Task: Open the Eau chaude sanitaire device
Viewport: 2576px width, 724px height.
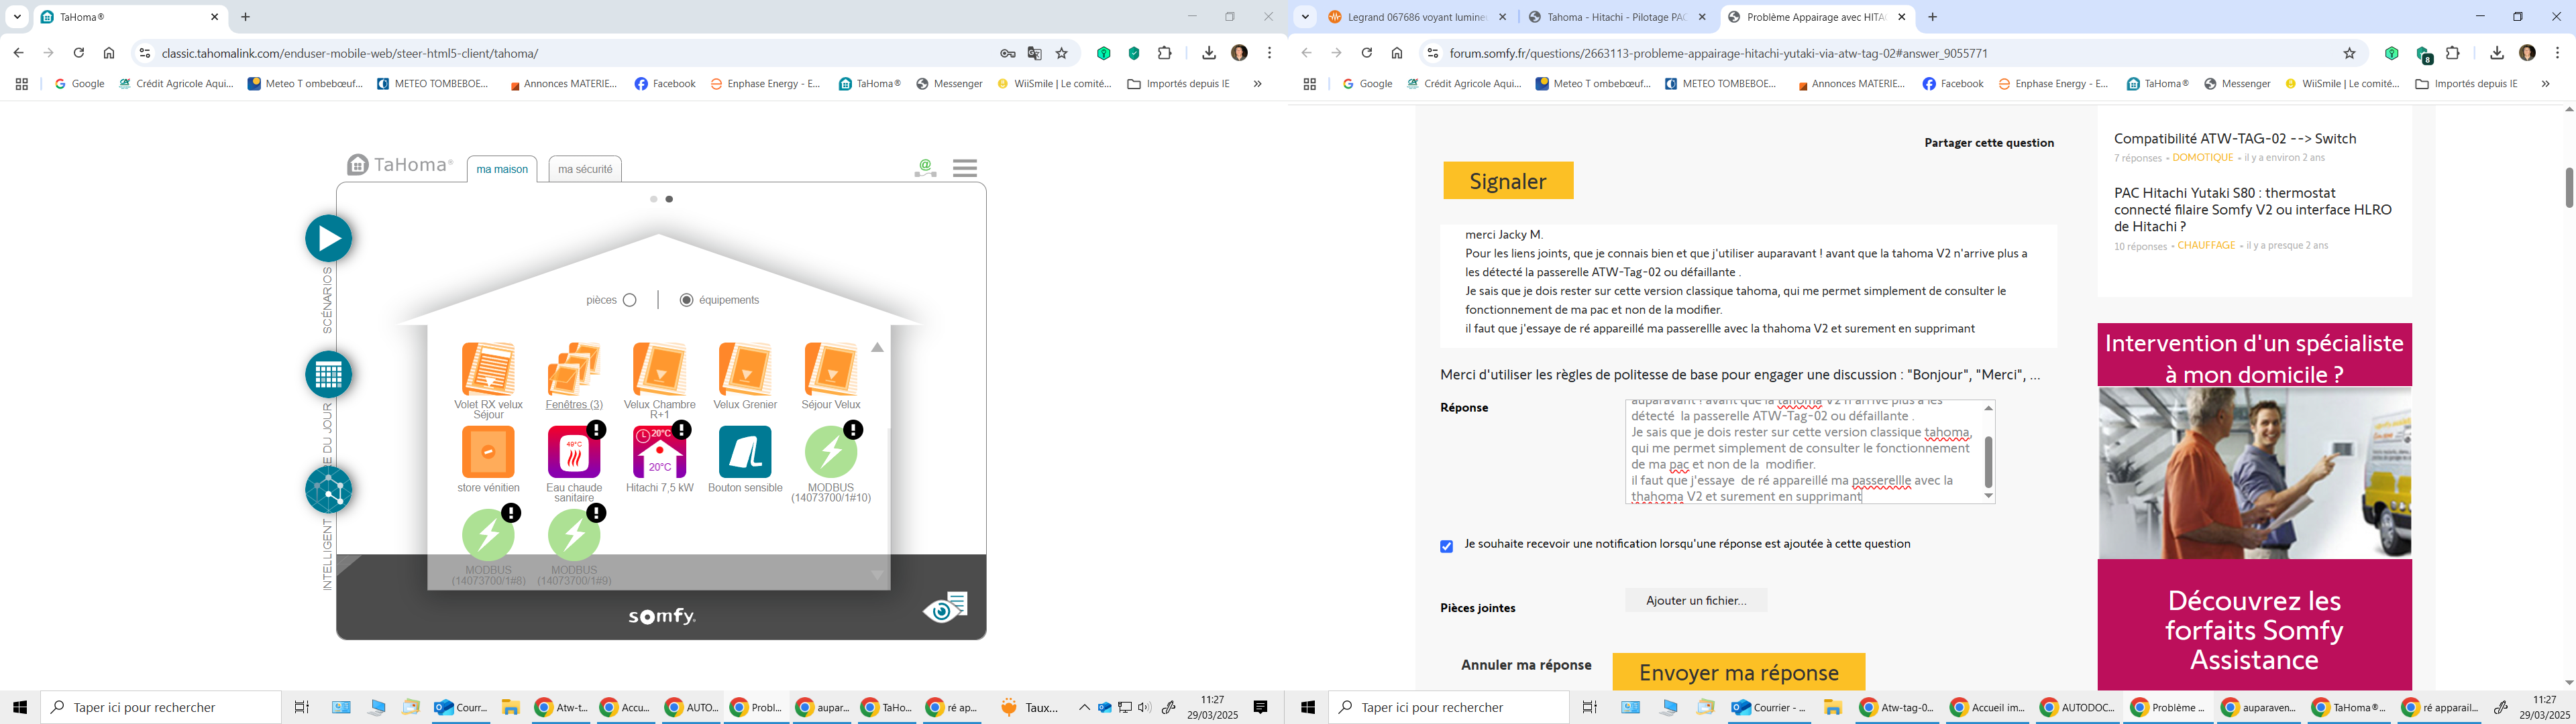Action: click(x=574, y=452)
